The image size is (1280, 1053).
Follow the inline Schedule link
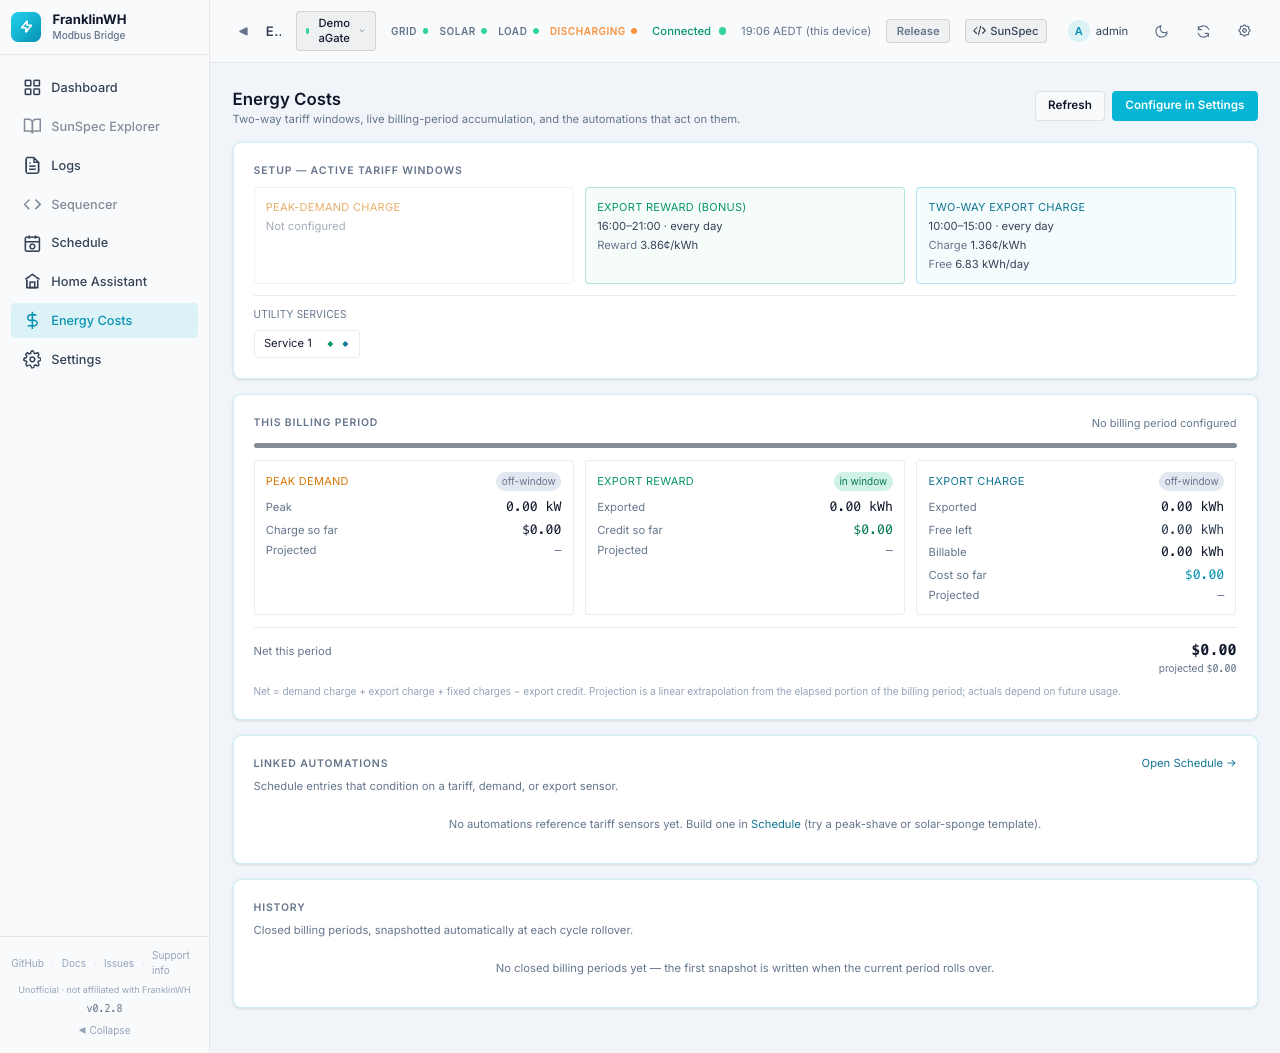(776, 824)
